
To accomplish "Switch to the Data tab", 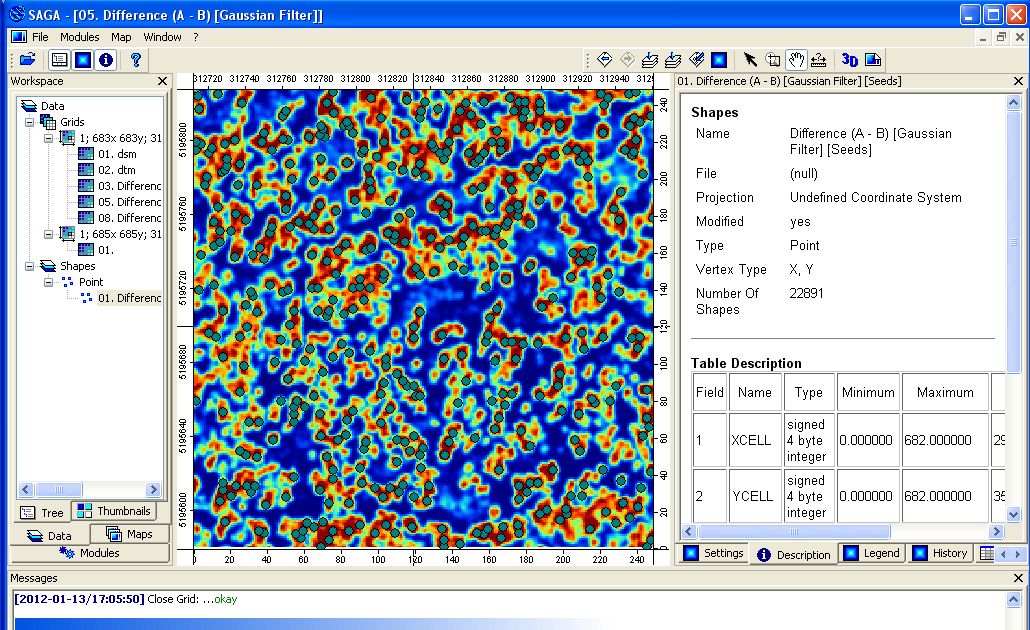I will (49, 535).
